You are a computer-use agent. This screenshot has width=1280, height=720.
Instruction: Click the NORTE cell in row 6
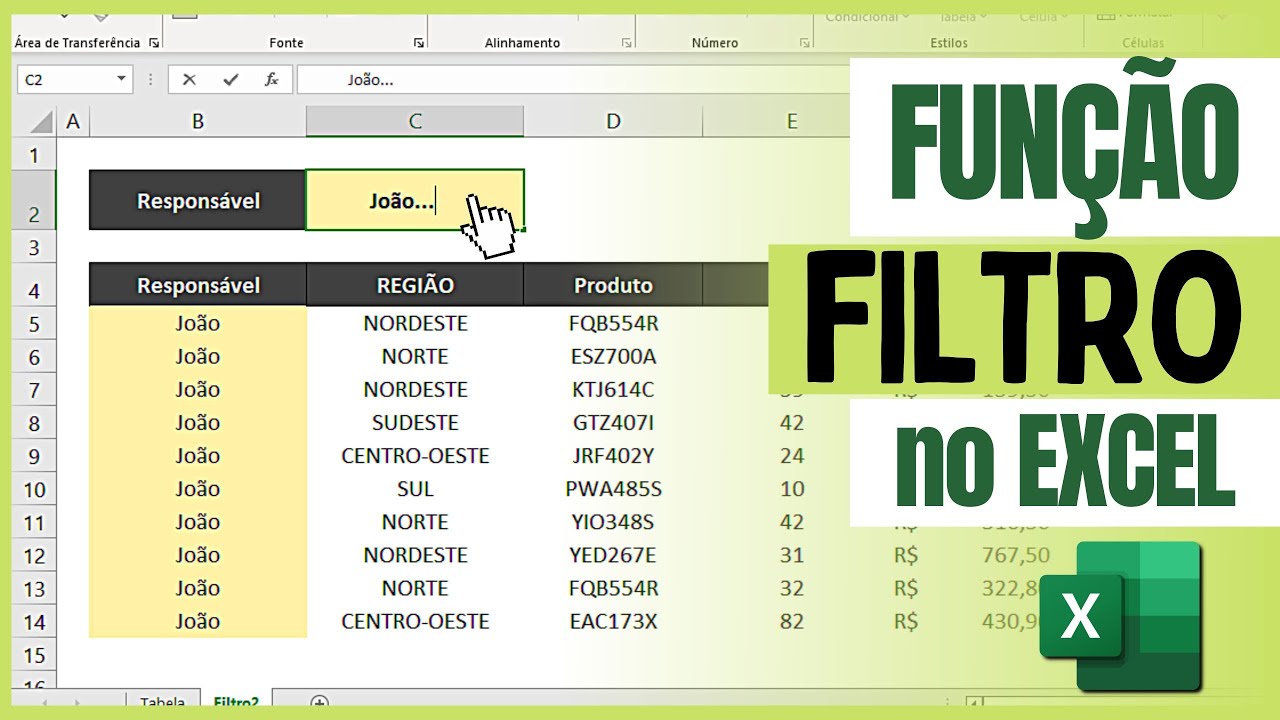415,356
